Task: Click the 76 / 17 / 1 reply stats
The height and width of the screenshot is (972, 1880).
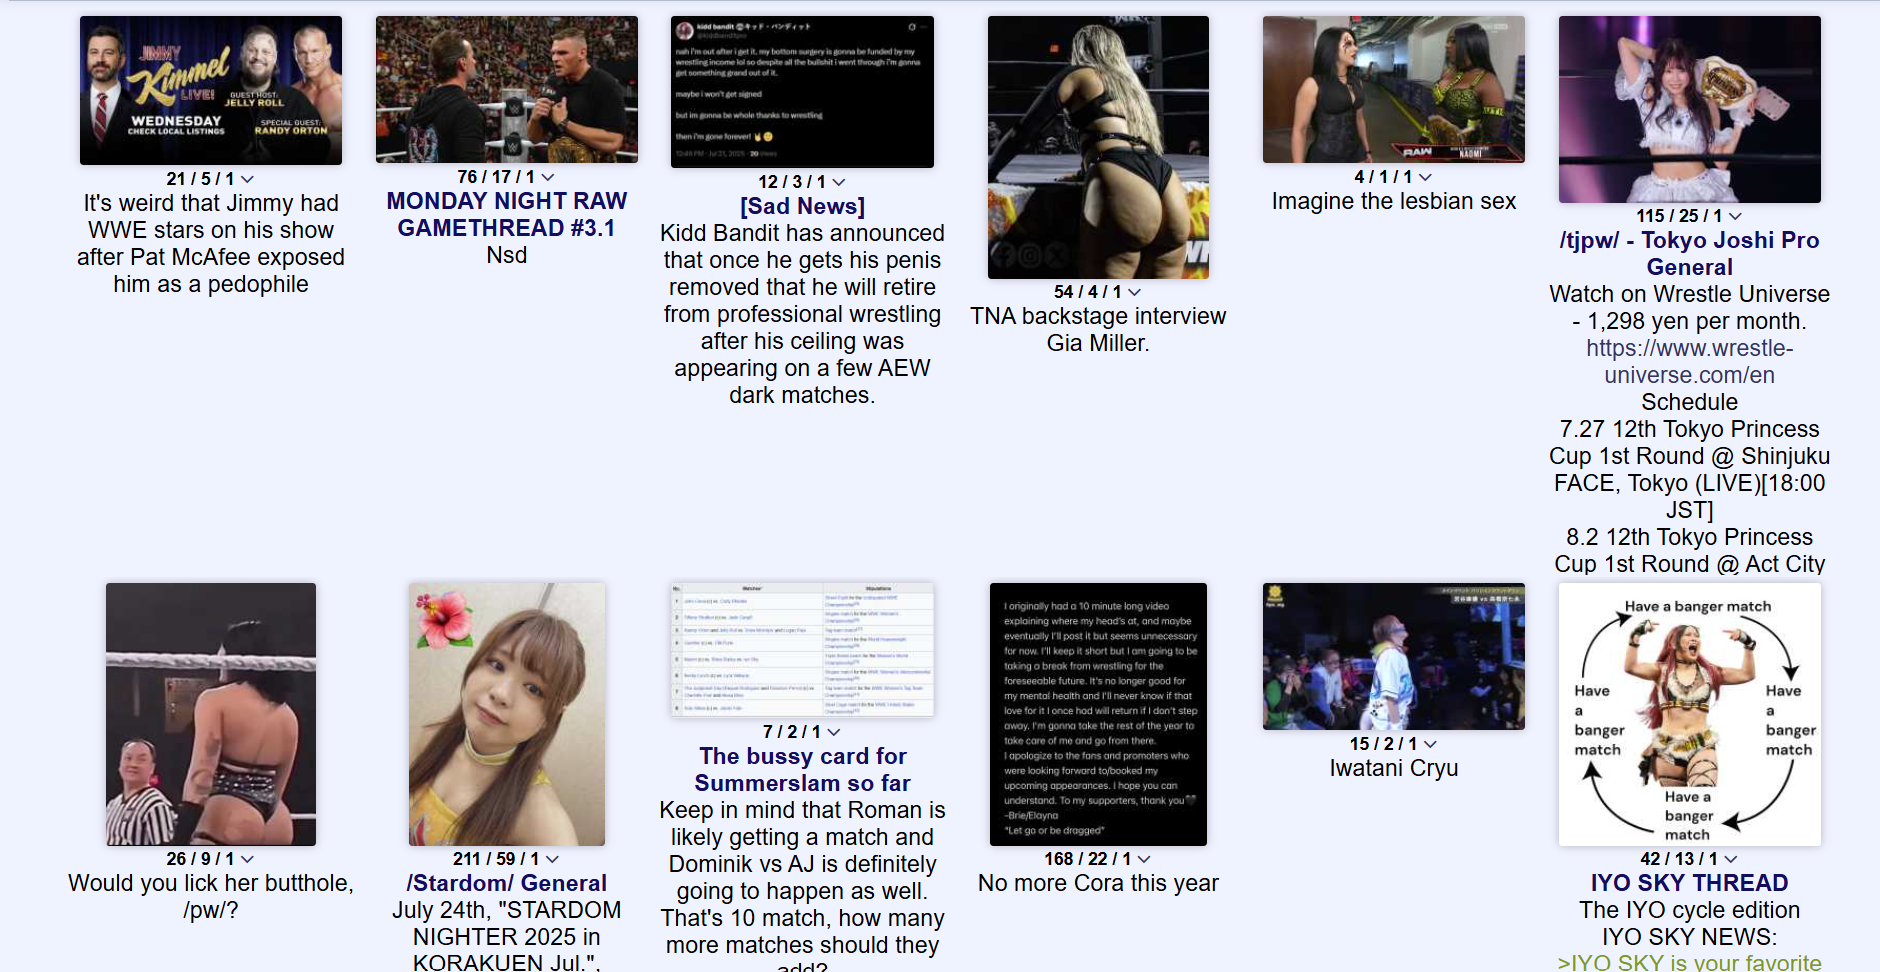Action: pos(496,177)
